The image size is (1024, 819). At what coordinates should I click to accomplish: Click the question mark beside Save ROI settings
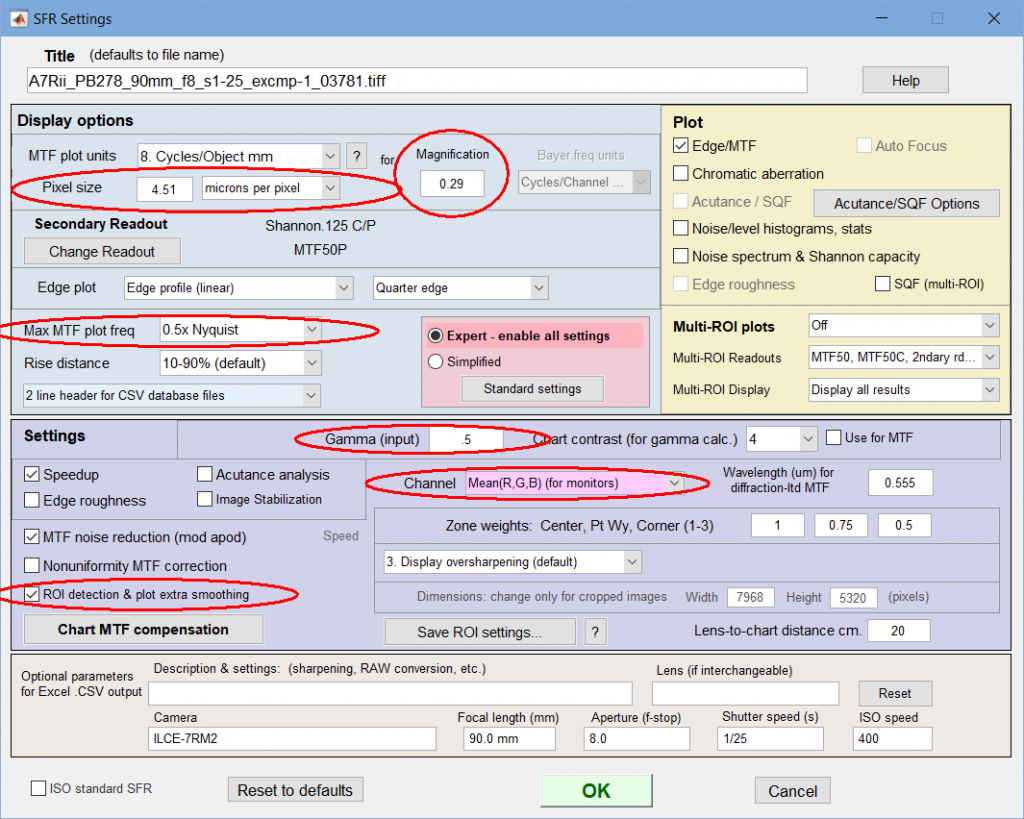click(595, 631)
